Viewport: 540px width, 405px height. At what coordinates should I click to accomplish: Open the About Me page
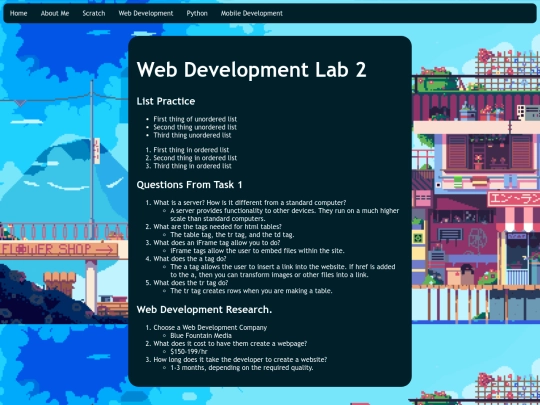[55, 13]
